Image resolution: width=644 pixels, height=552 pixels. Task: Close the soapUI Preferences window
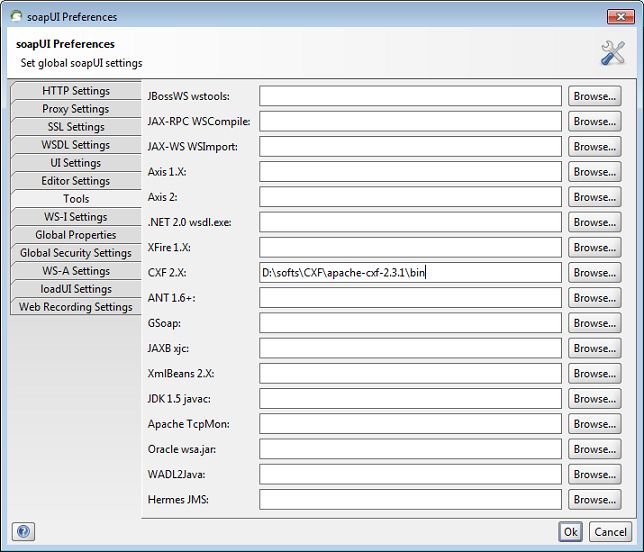click(621, 17)
